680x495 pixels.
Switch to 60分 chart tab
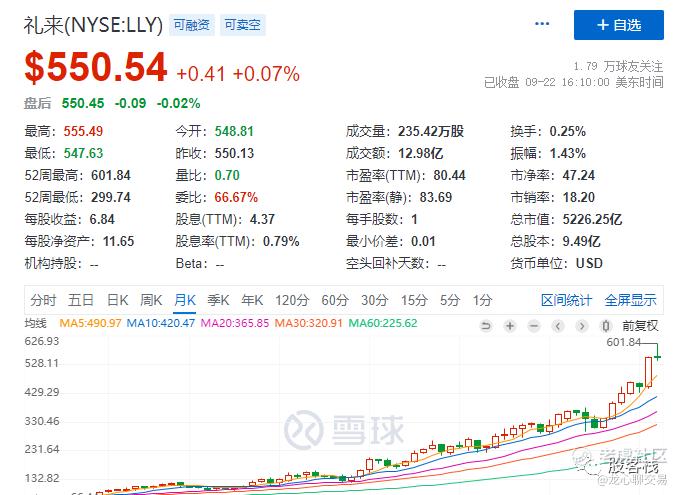[x=335, y=300]
